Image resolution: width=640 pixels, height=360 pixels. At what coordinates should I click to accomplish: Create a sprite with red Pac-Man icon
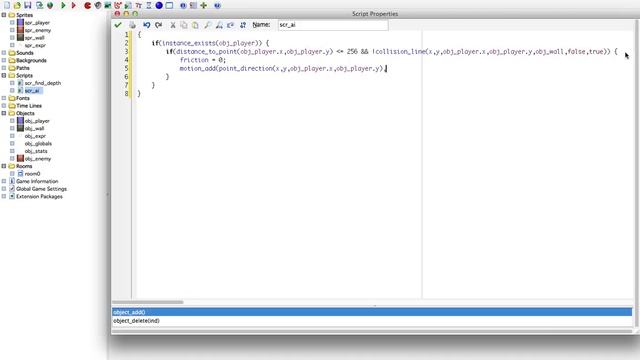pyautogui.click(x=87, y=5)
